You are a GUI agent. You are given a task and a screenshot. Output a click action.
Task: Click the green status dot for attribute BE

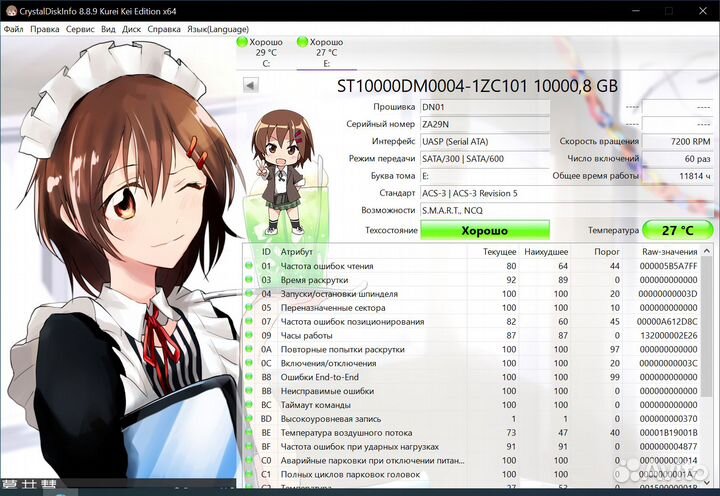pyautogui.click(x=249, y=433)
